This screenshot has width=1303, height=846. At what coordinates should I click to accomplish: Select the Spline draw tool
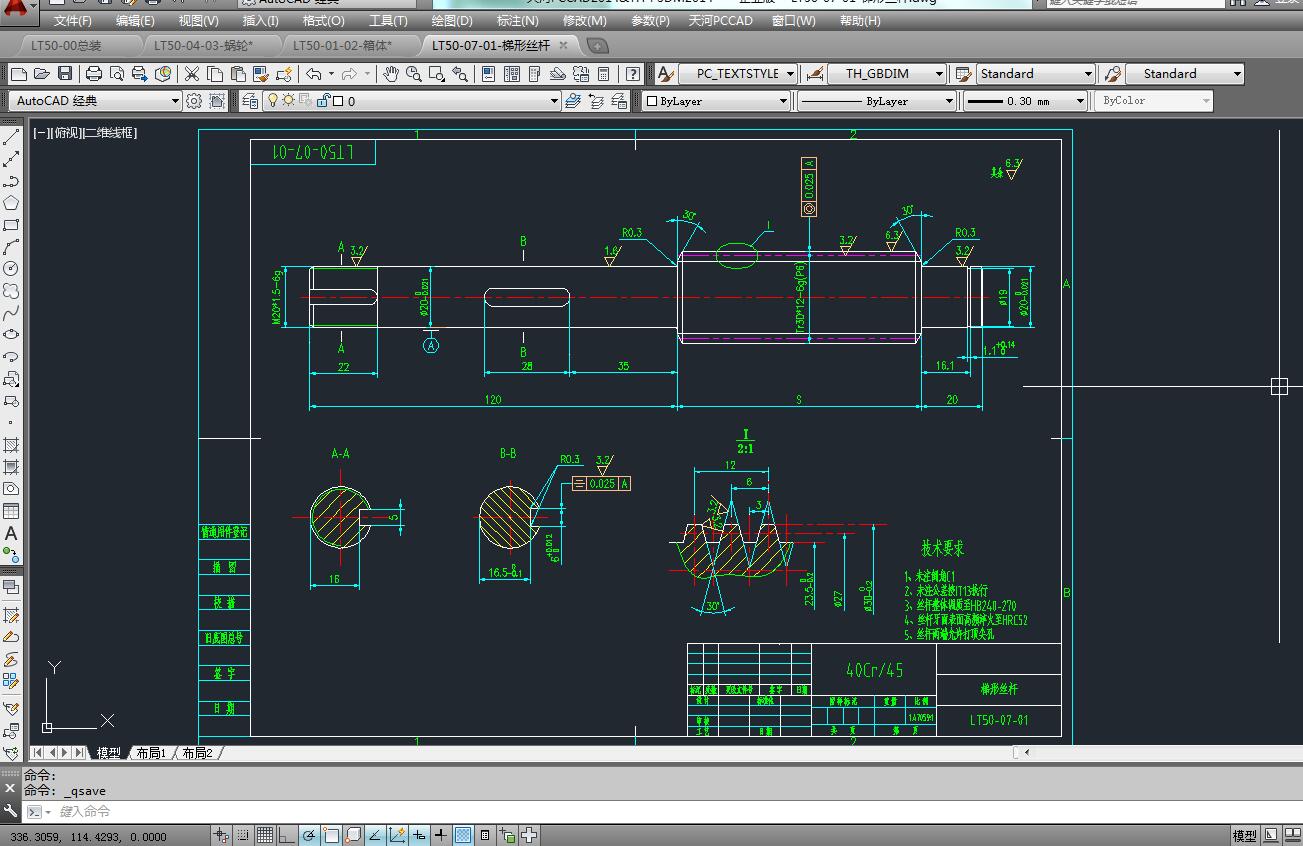click(11, 313)
